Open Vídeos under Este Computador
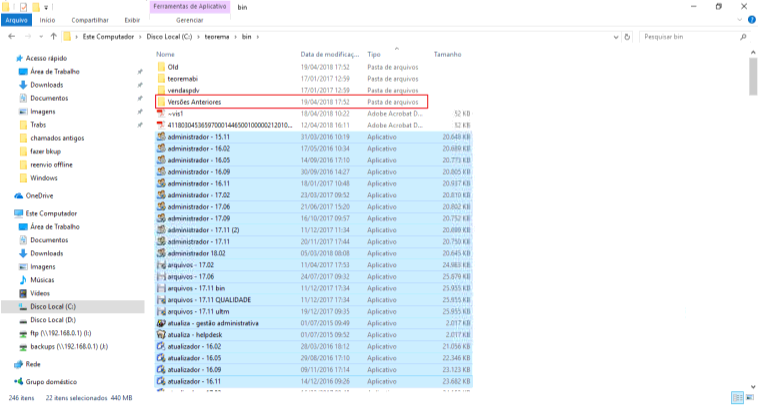The height and width of the screenshot is (405, 763). click(40, 293)
